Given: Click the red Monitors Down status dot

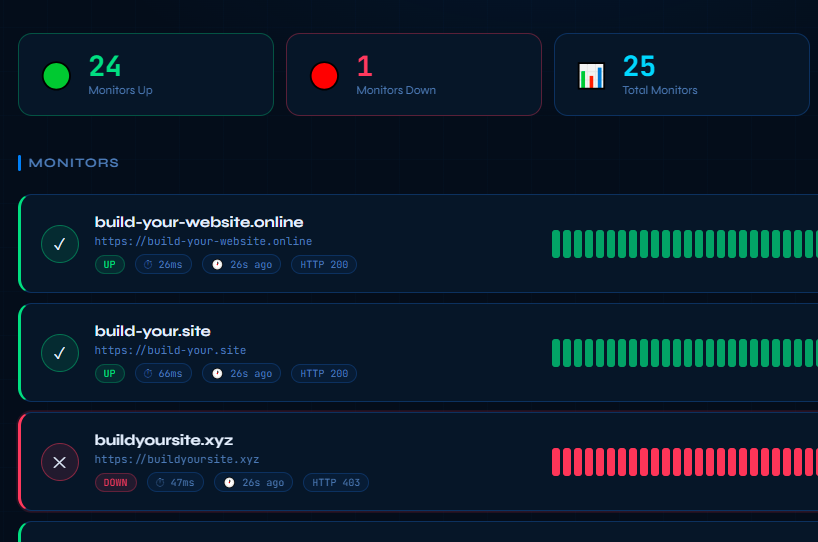Looking at the screenshot, I should point(324,76).
